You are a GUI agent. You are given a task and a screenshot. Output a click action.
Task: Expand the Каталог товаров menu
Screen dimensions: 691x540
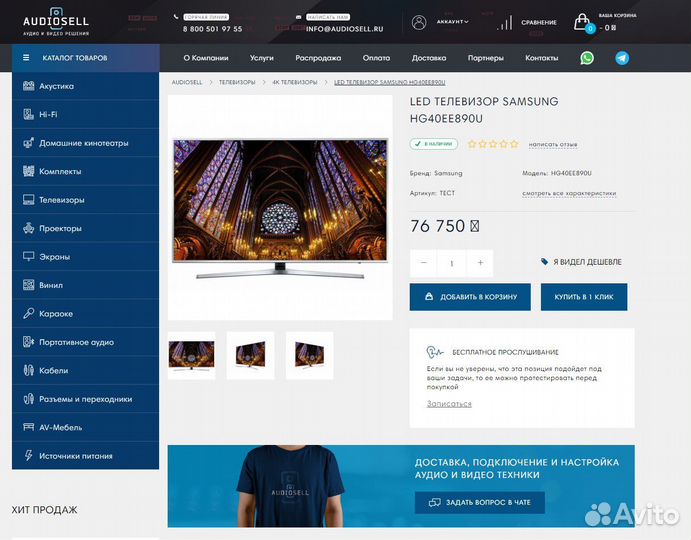tap(85, 58)
